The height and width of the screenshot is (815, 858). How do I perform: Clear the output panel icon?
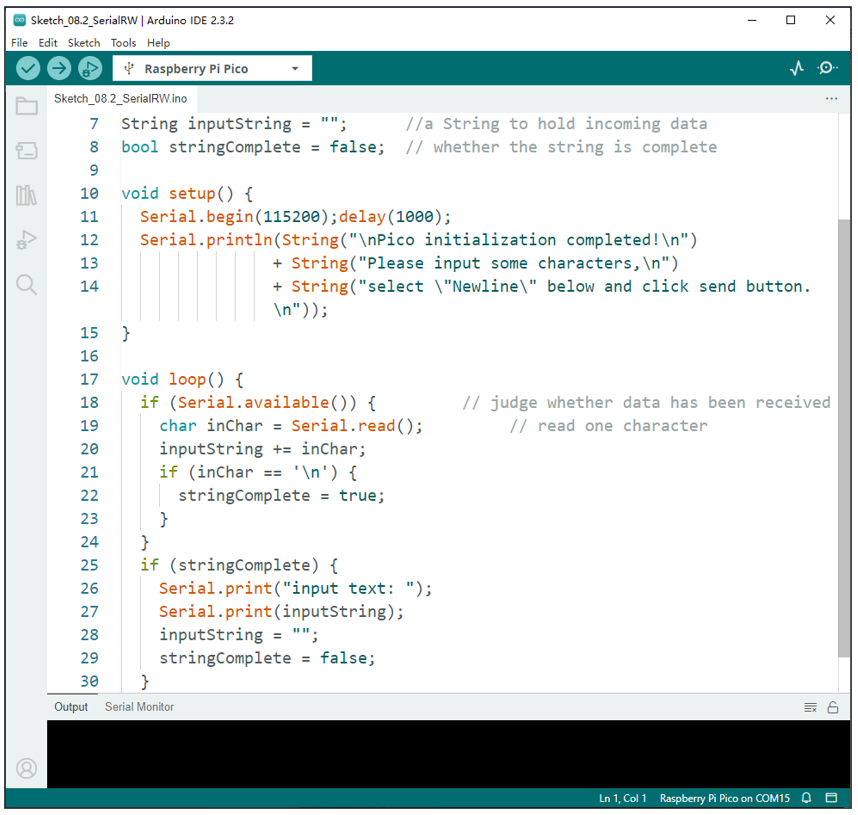pyautogui.click(x=810, y=707)
